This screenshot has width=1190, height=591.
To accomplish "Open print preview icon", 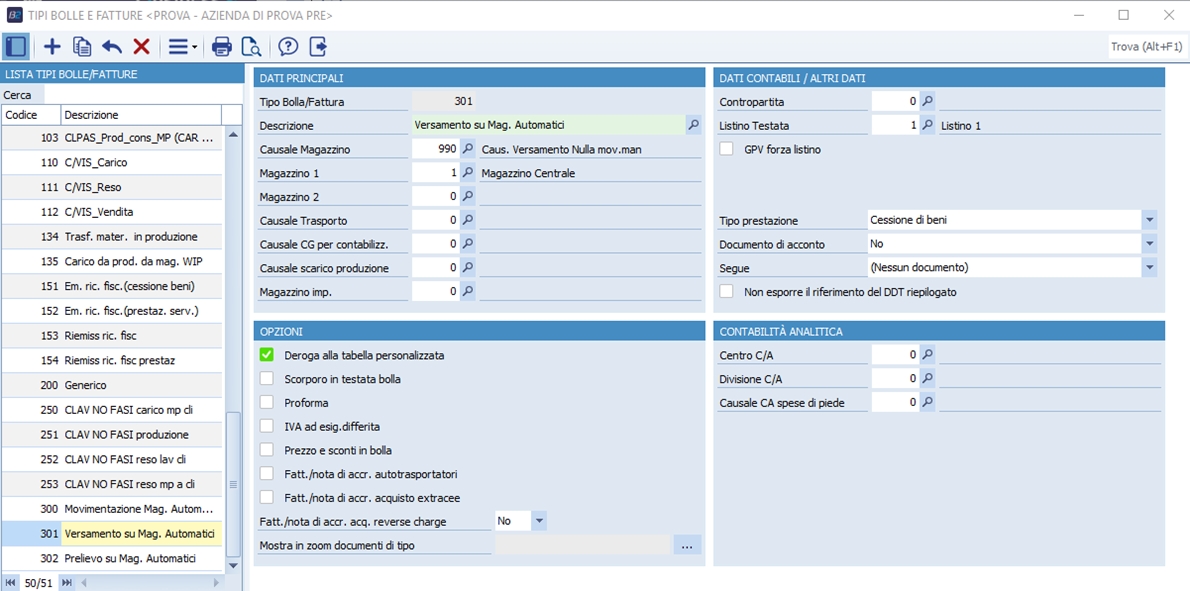I will pyautogui.click(x=251, y=47).
